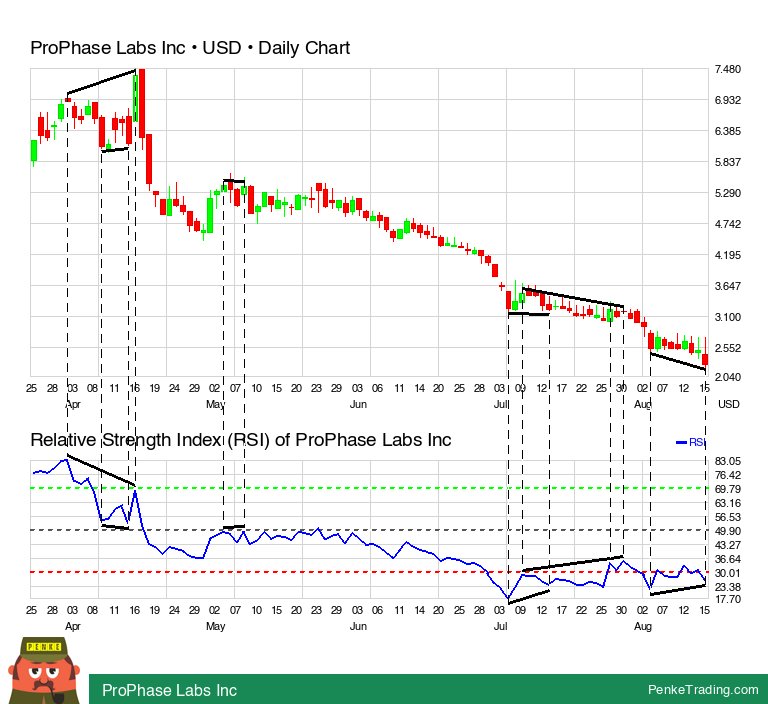Click the 76.42 RSI axis value
Image resolution: width=768 pixels, height=704 pixels.
point(727,475)
